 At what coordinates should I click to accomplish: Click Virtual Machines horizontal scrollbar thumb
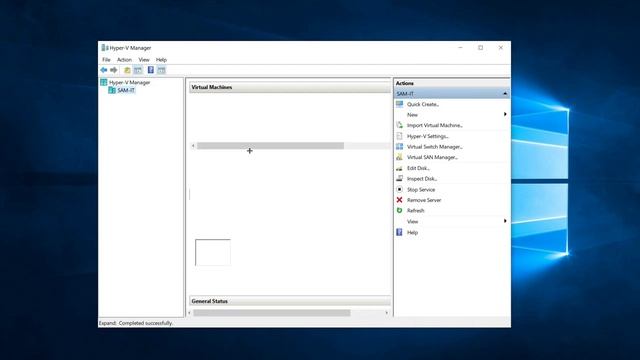coord(270,146)
